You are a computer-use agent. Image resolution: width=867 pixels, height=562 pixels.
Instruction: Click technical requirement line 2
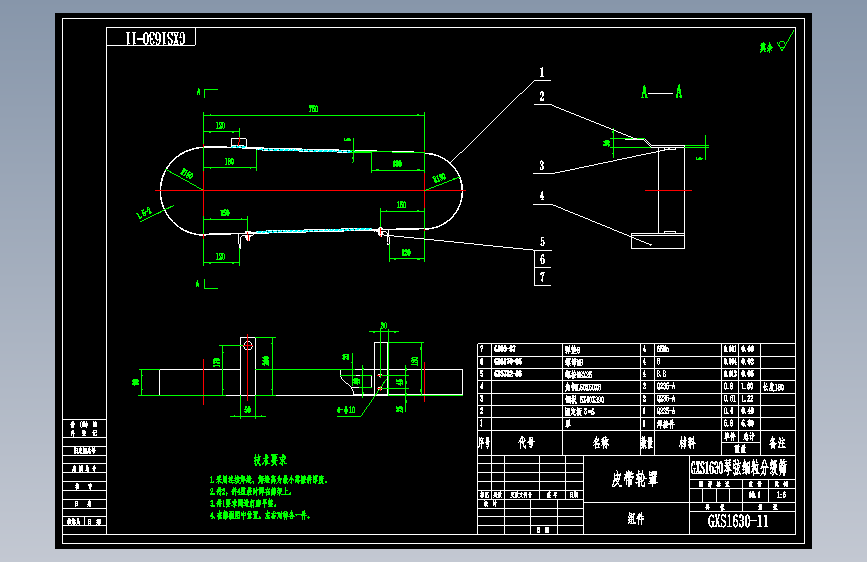click(x=250, y=491)
